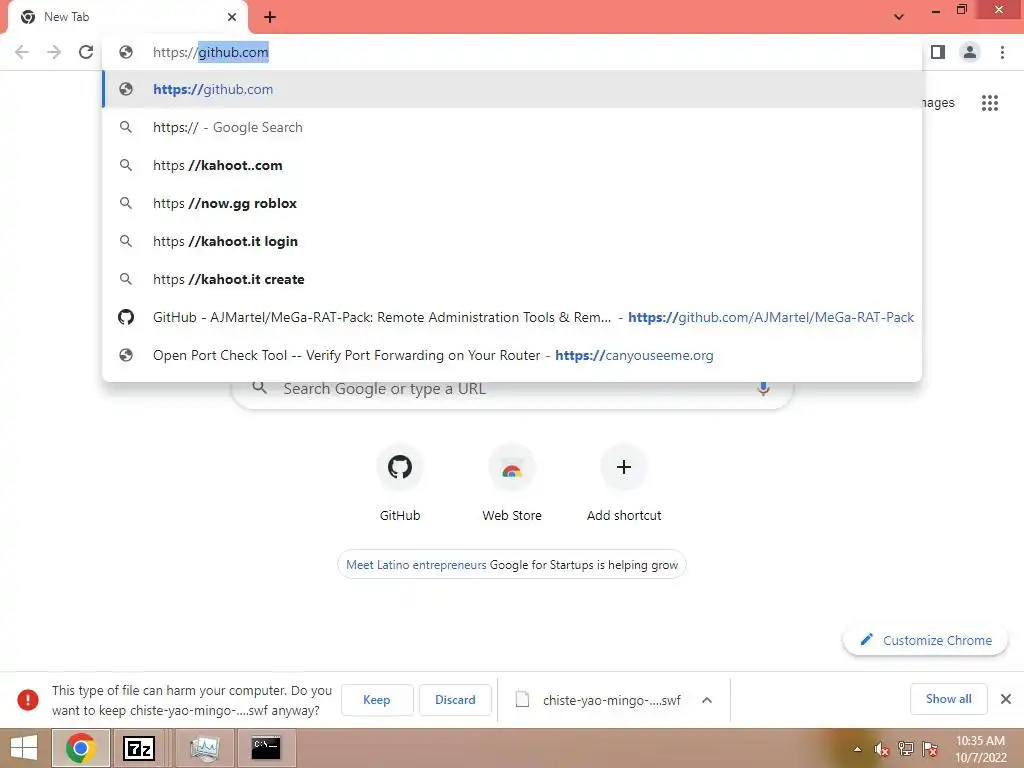Open the MeGa-RAT-Pack GitHub history suggestion

(x=512, y=317)
